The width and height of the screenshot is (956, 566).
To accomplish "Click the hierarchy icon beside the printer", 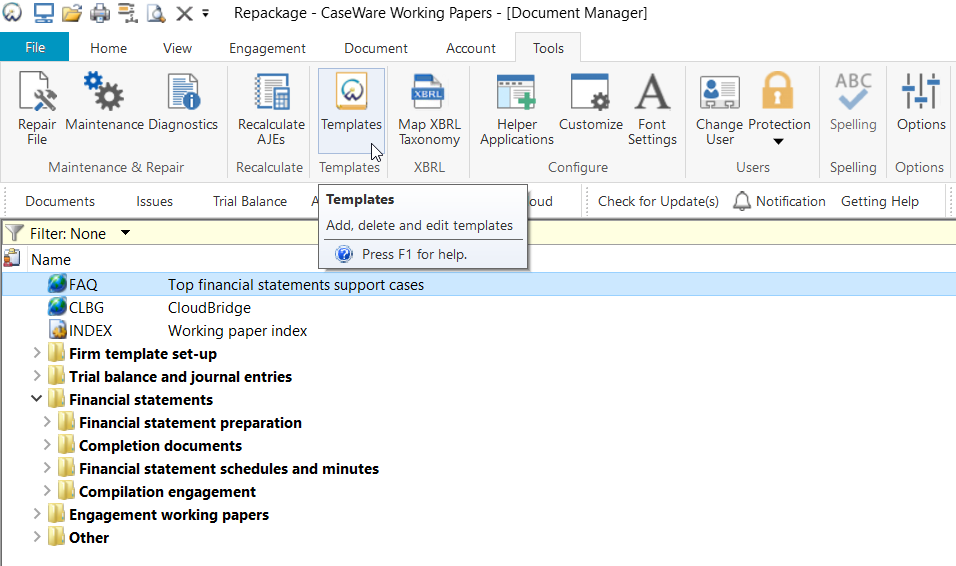I will pyautogui.click(x=127, y=13).
